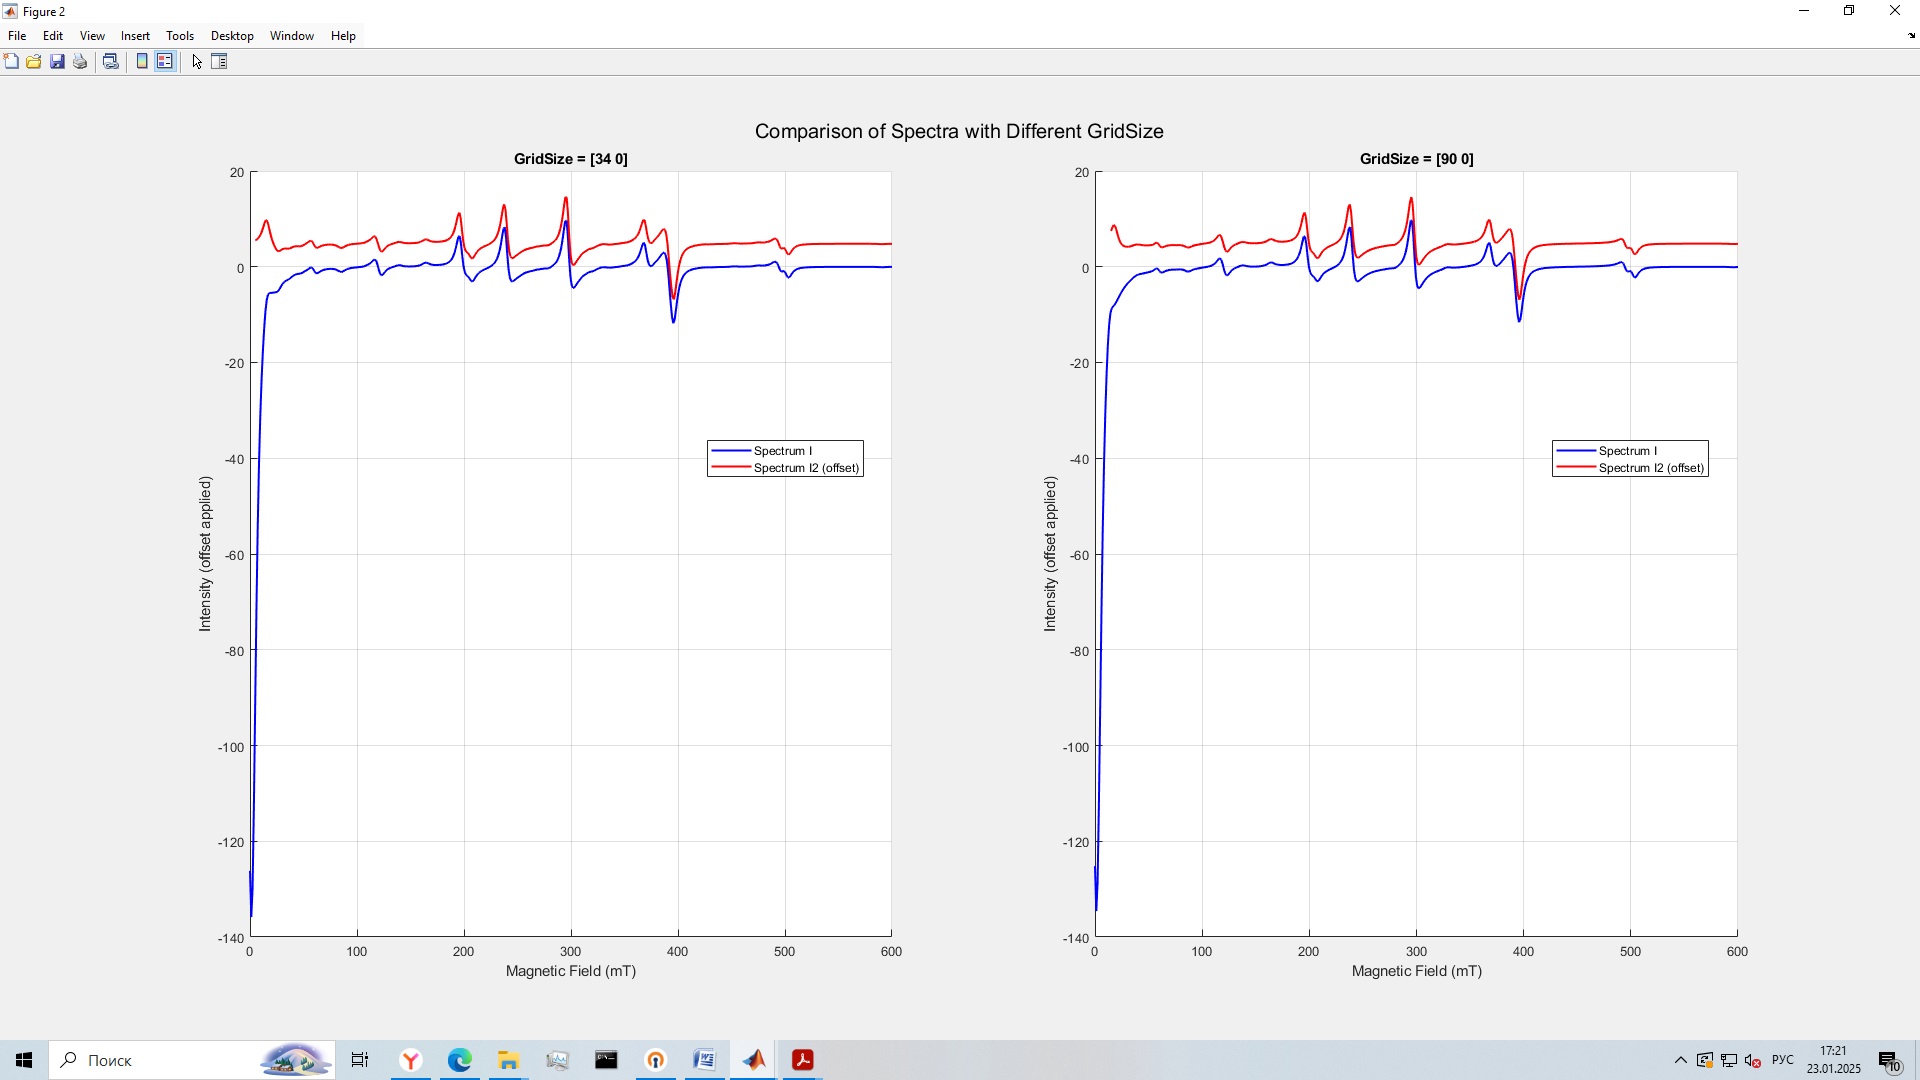Screen dimensions: 1920x1080
Task: Click the taskbar search box 'Поиск'
Action: pyautogui.click(x=192, y=1060)
